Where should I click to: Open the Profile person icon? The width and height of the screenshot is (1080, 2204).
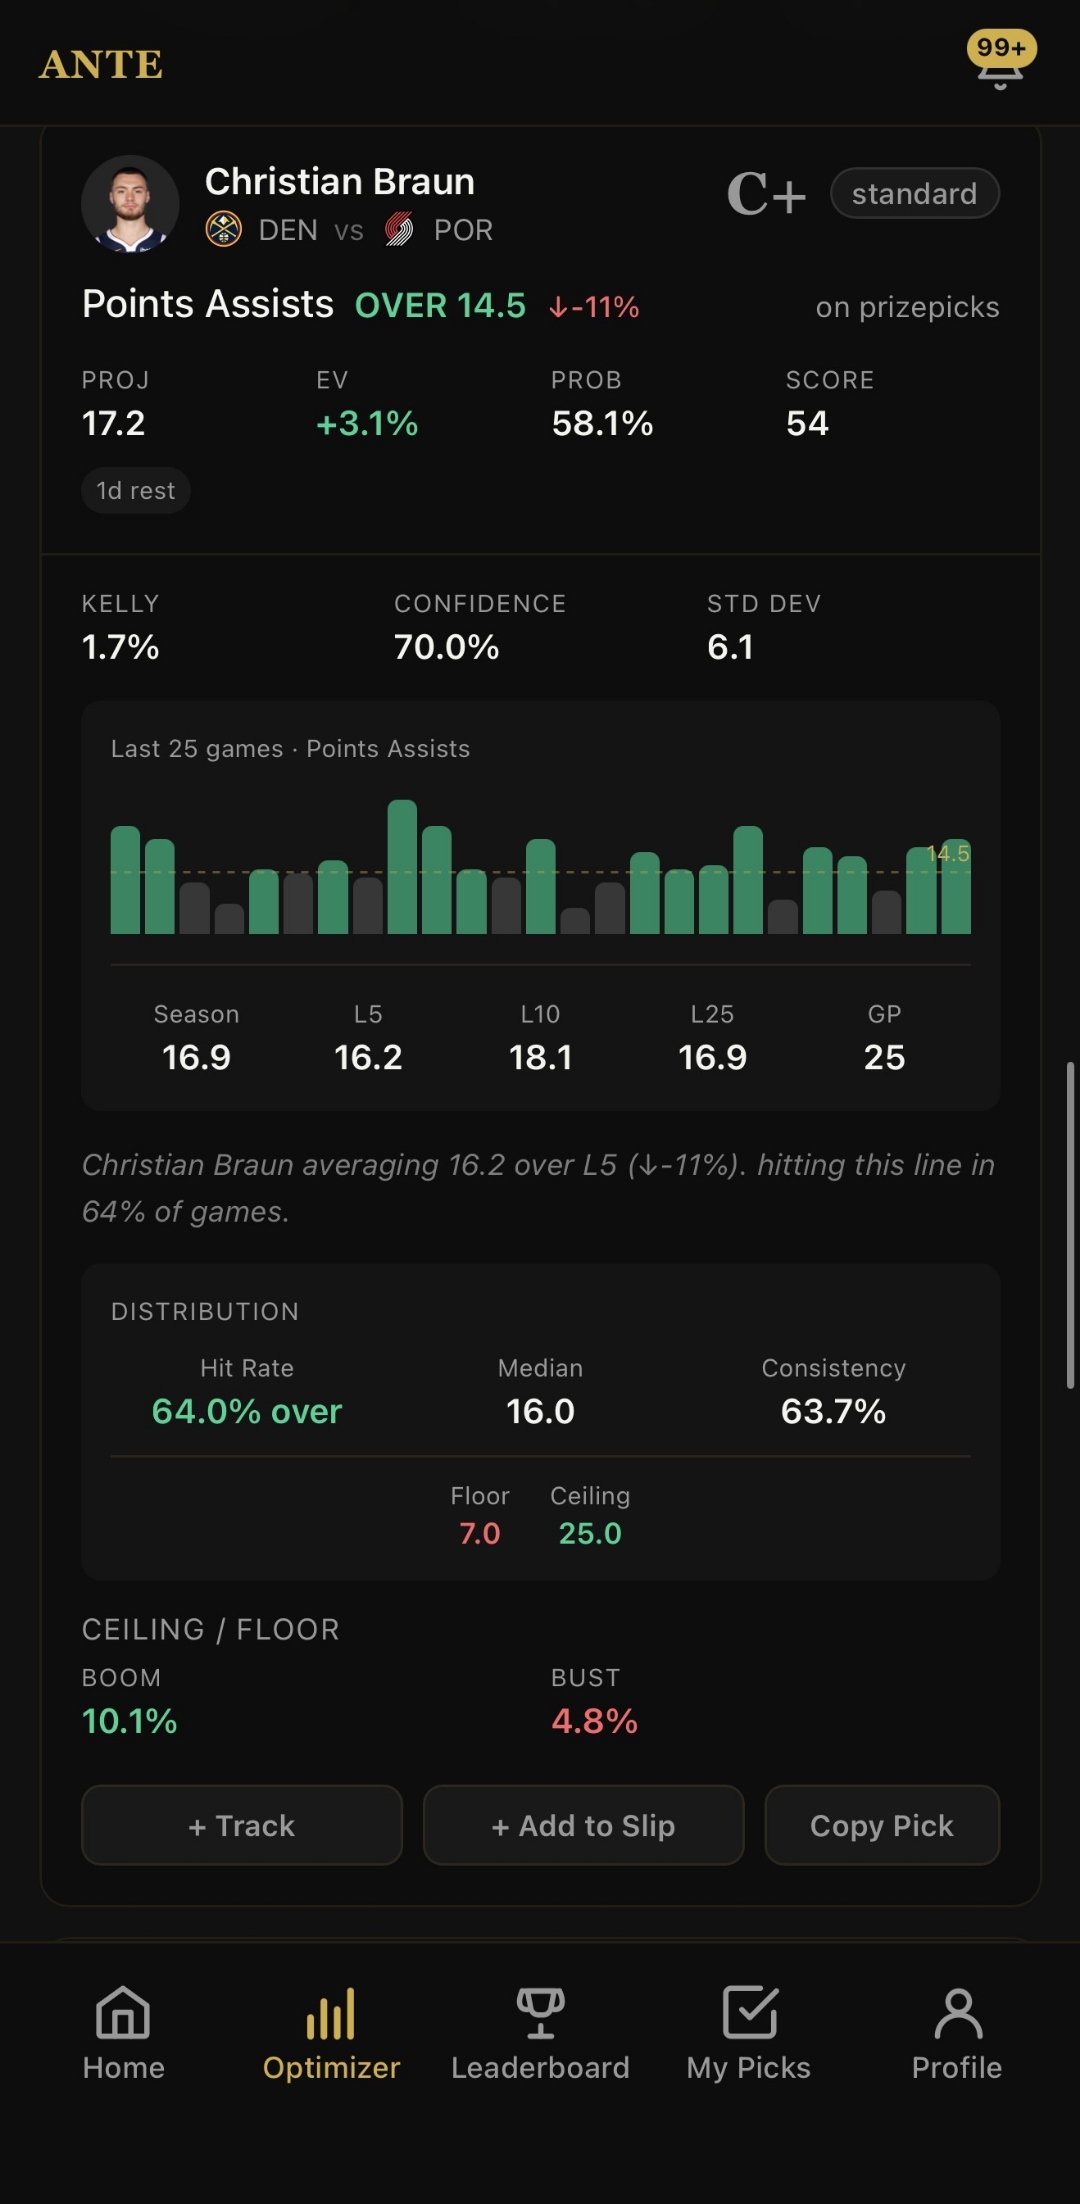tap(956, 2013)
